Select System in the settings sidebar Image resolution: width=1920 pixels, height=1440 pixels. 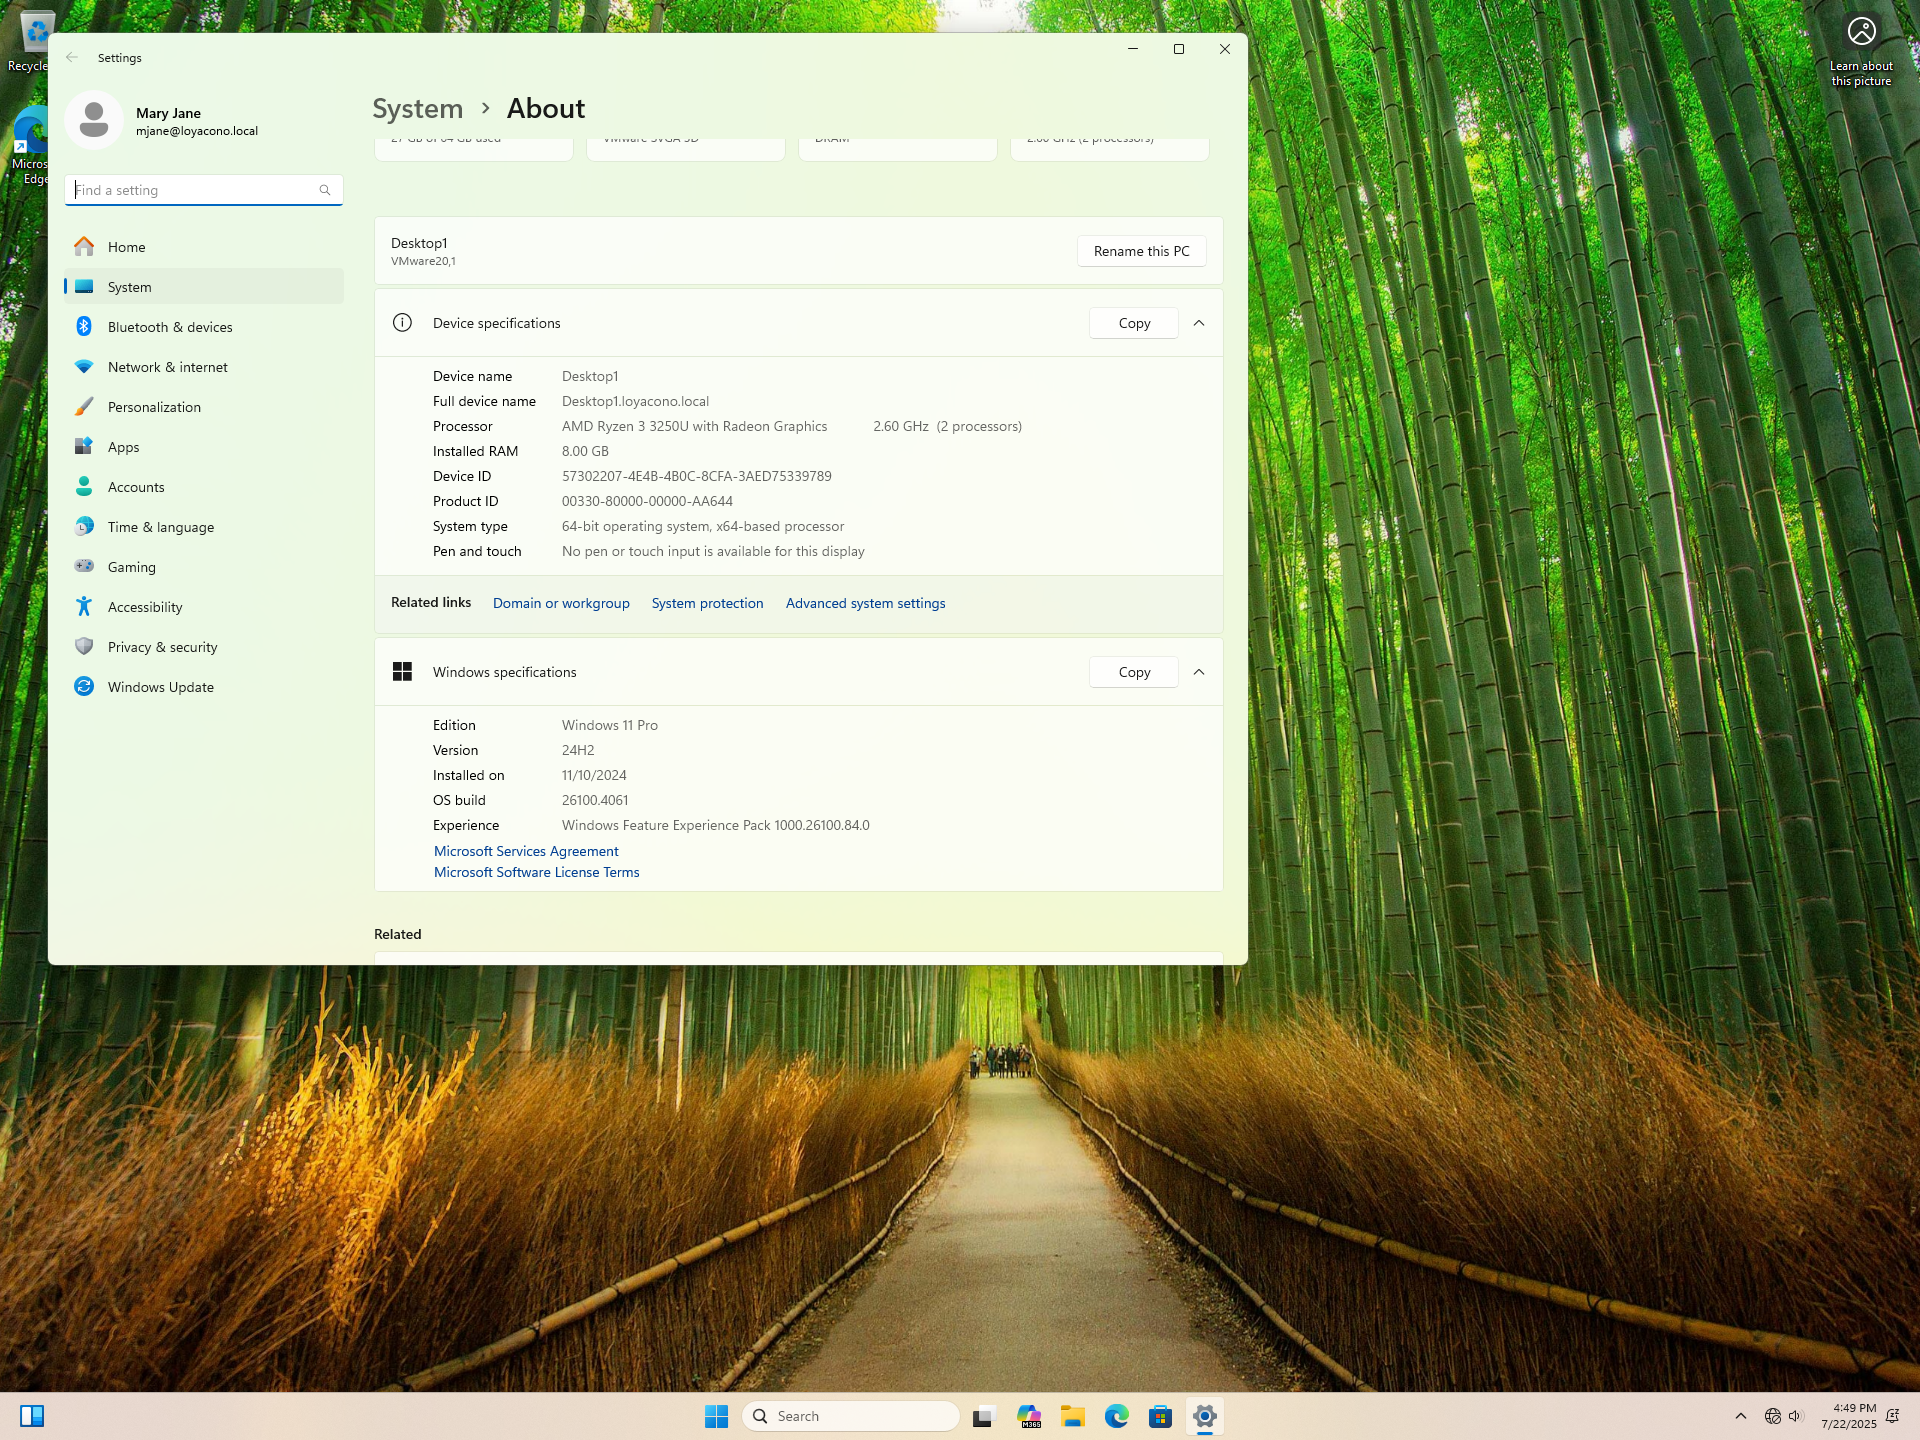coord(204,287)
